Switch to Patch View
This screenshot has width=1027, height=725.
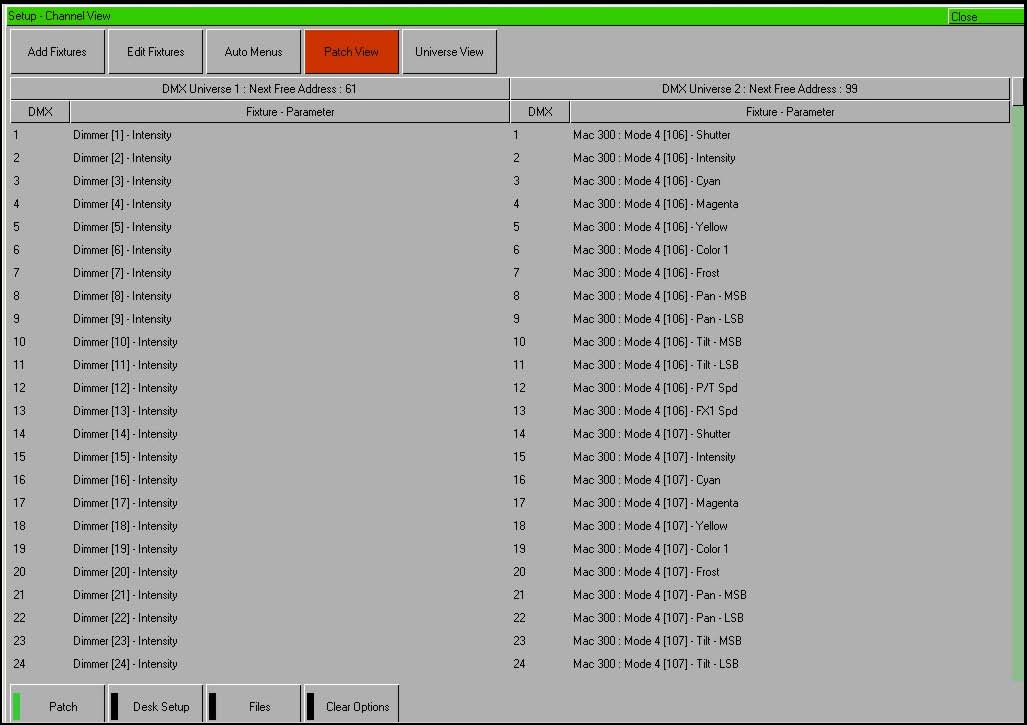(351, 52)
